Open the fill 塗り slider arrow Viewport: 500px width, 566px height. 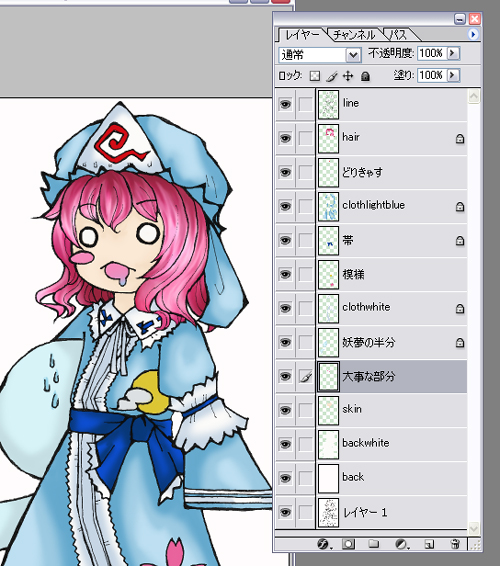click(x=453, y=75)
